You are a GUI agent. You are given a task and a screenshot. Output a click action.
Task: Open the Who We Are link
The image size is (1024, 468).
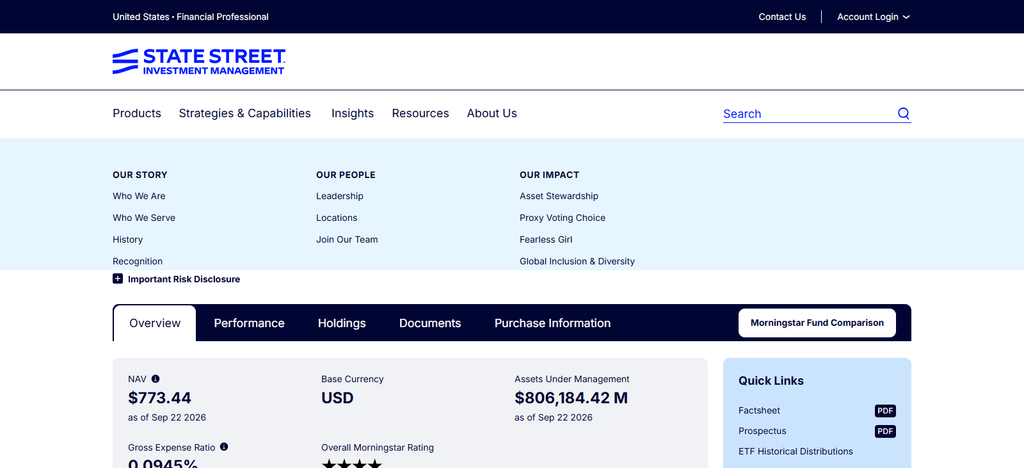click(x=139, y=196)
